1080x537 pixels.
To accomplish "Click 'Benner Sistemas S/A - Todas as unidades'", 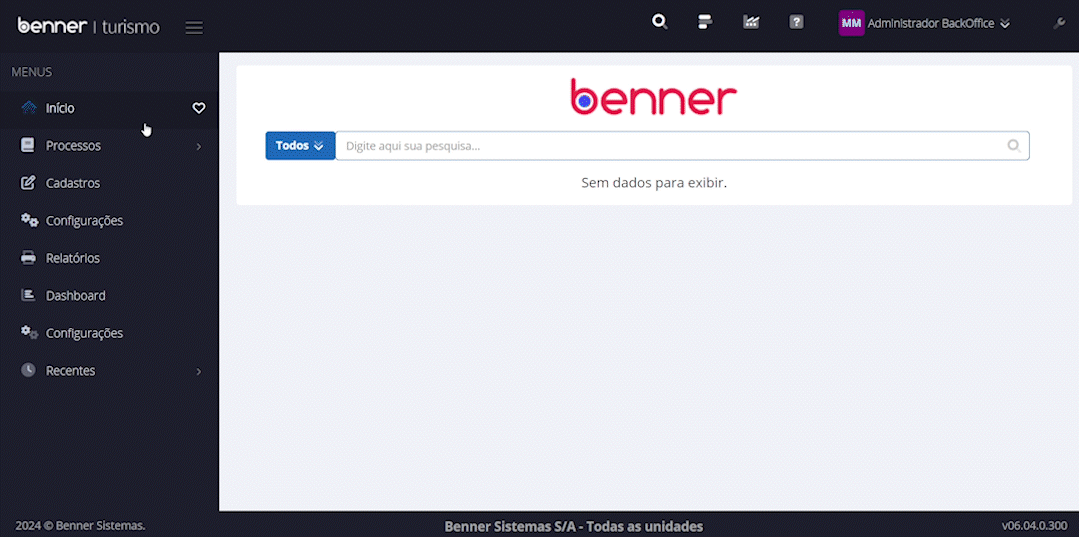I will click(574, 527).
